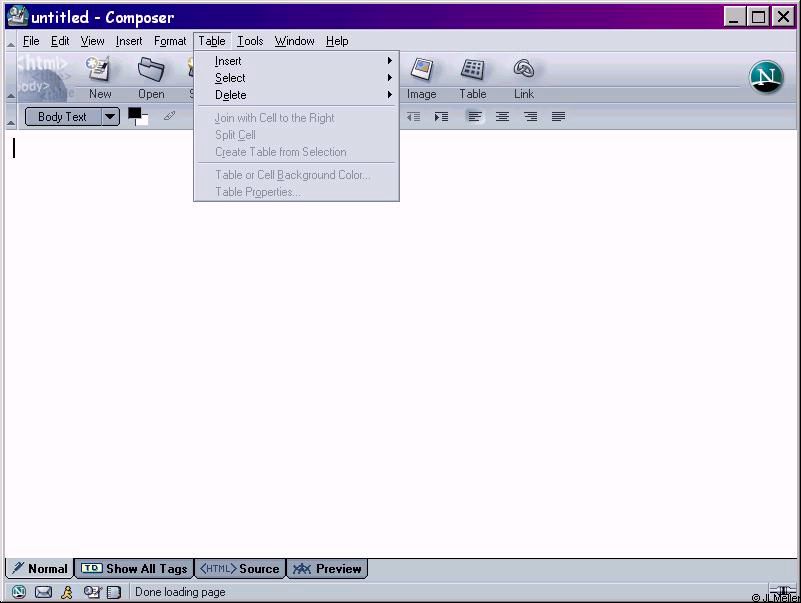The height and width of the screenshot is (603, 801).
Task: Open Mail from the envelope status icon
Action: [43, 592]
